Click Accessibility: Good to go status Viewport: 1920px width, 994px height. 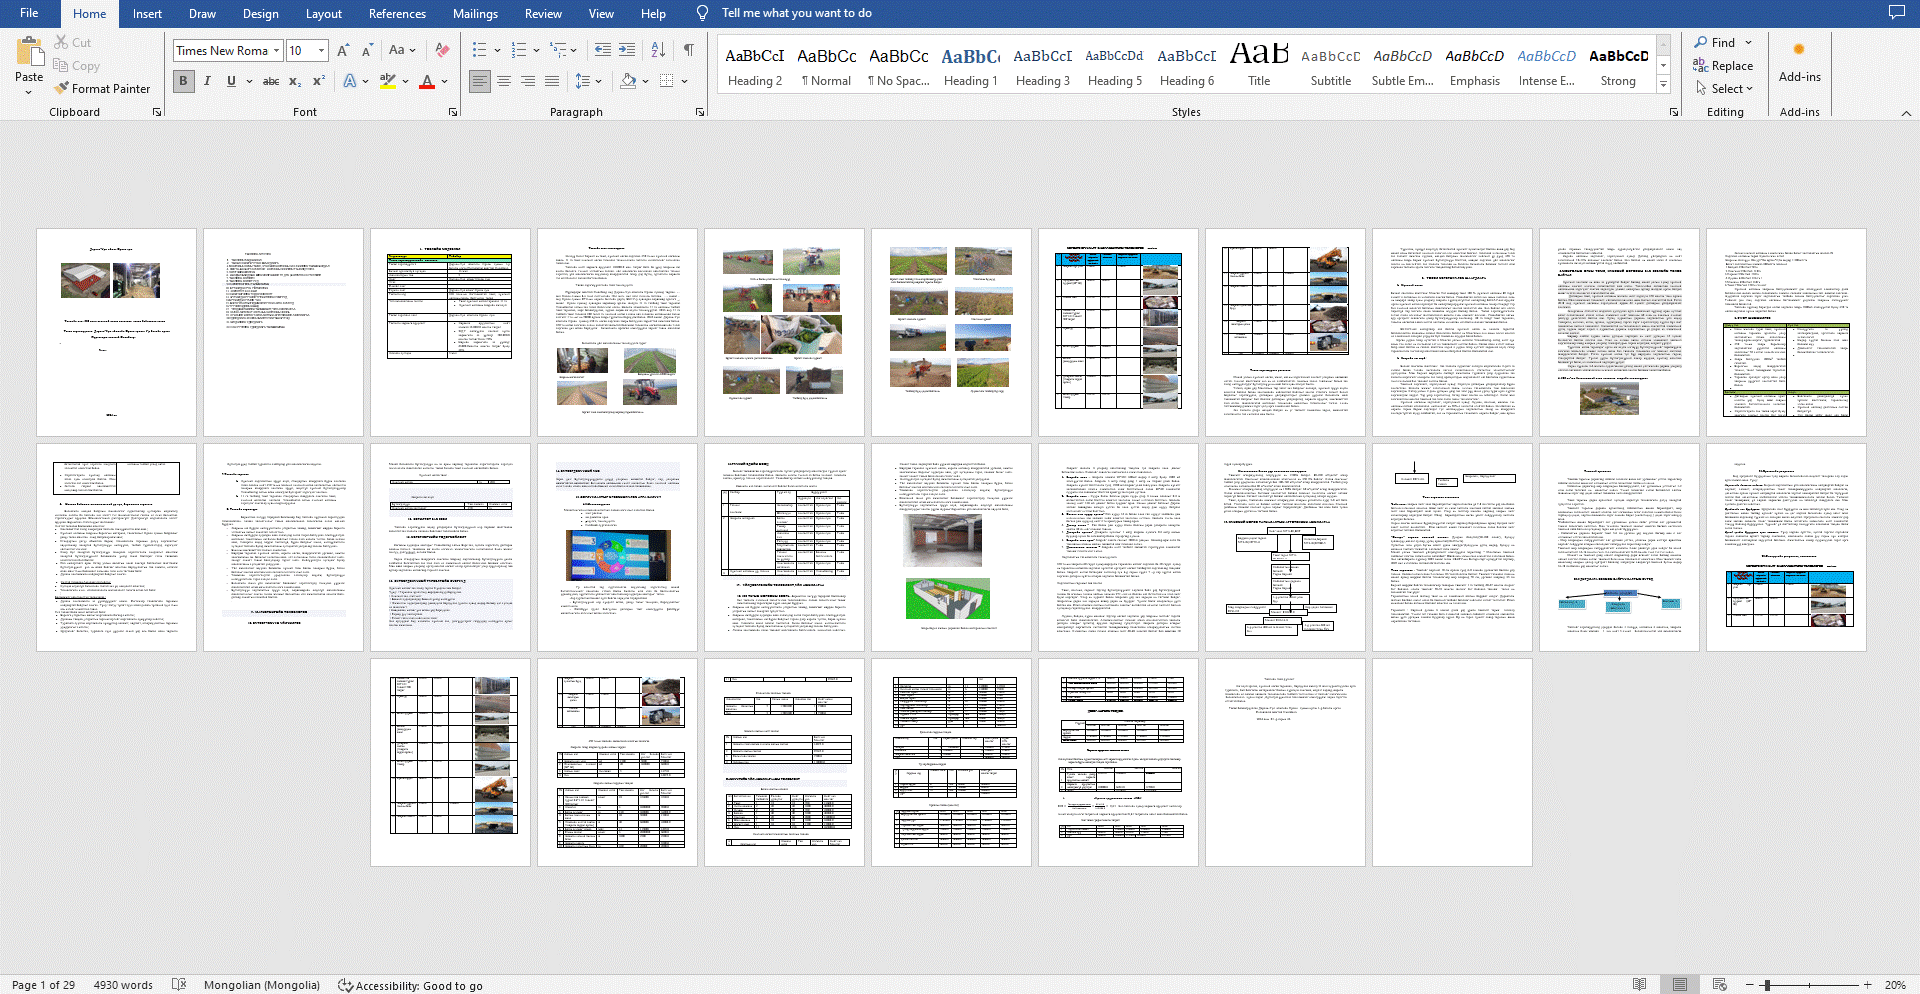point(410,985)
